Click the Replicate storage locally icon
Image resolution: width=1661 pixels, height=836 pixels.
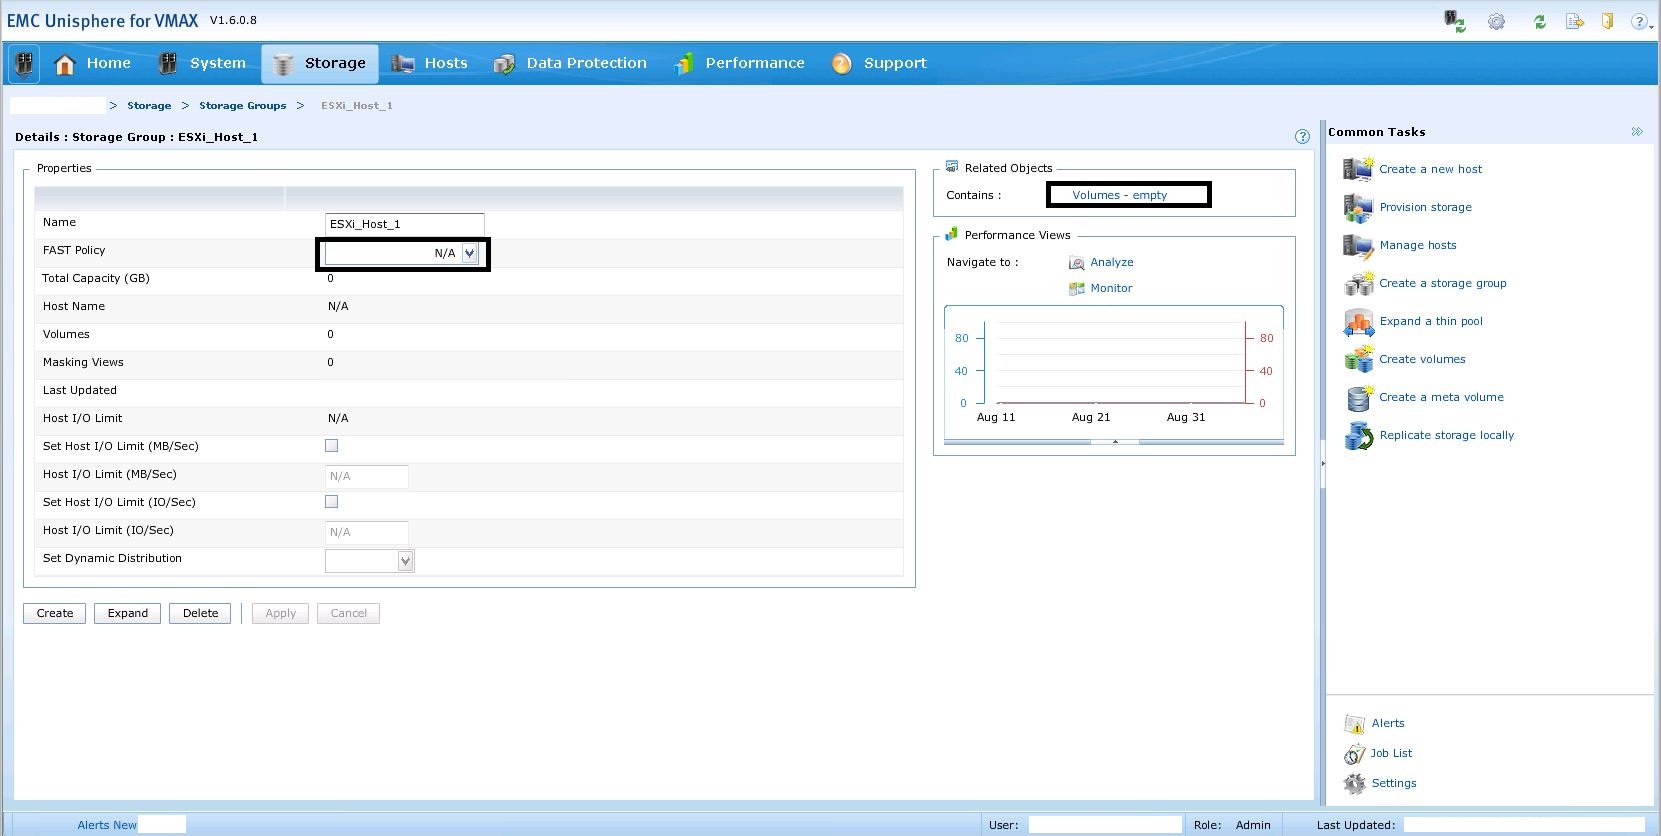click(x=1358, y=436)
